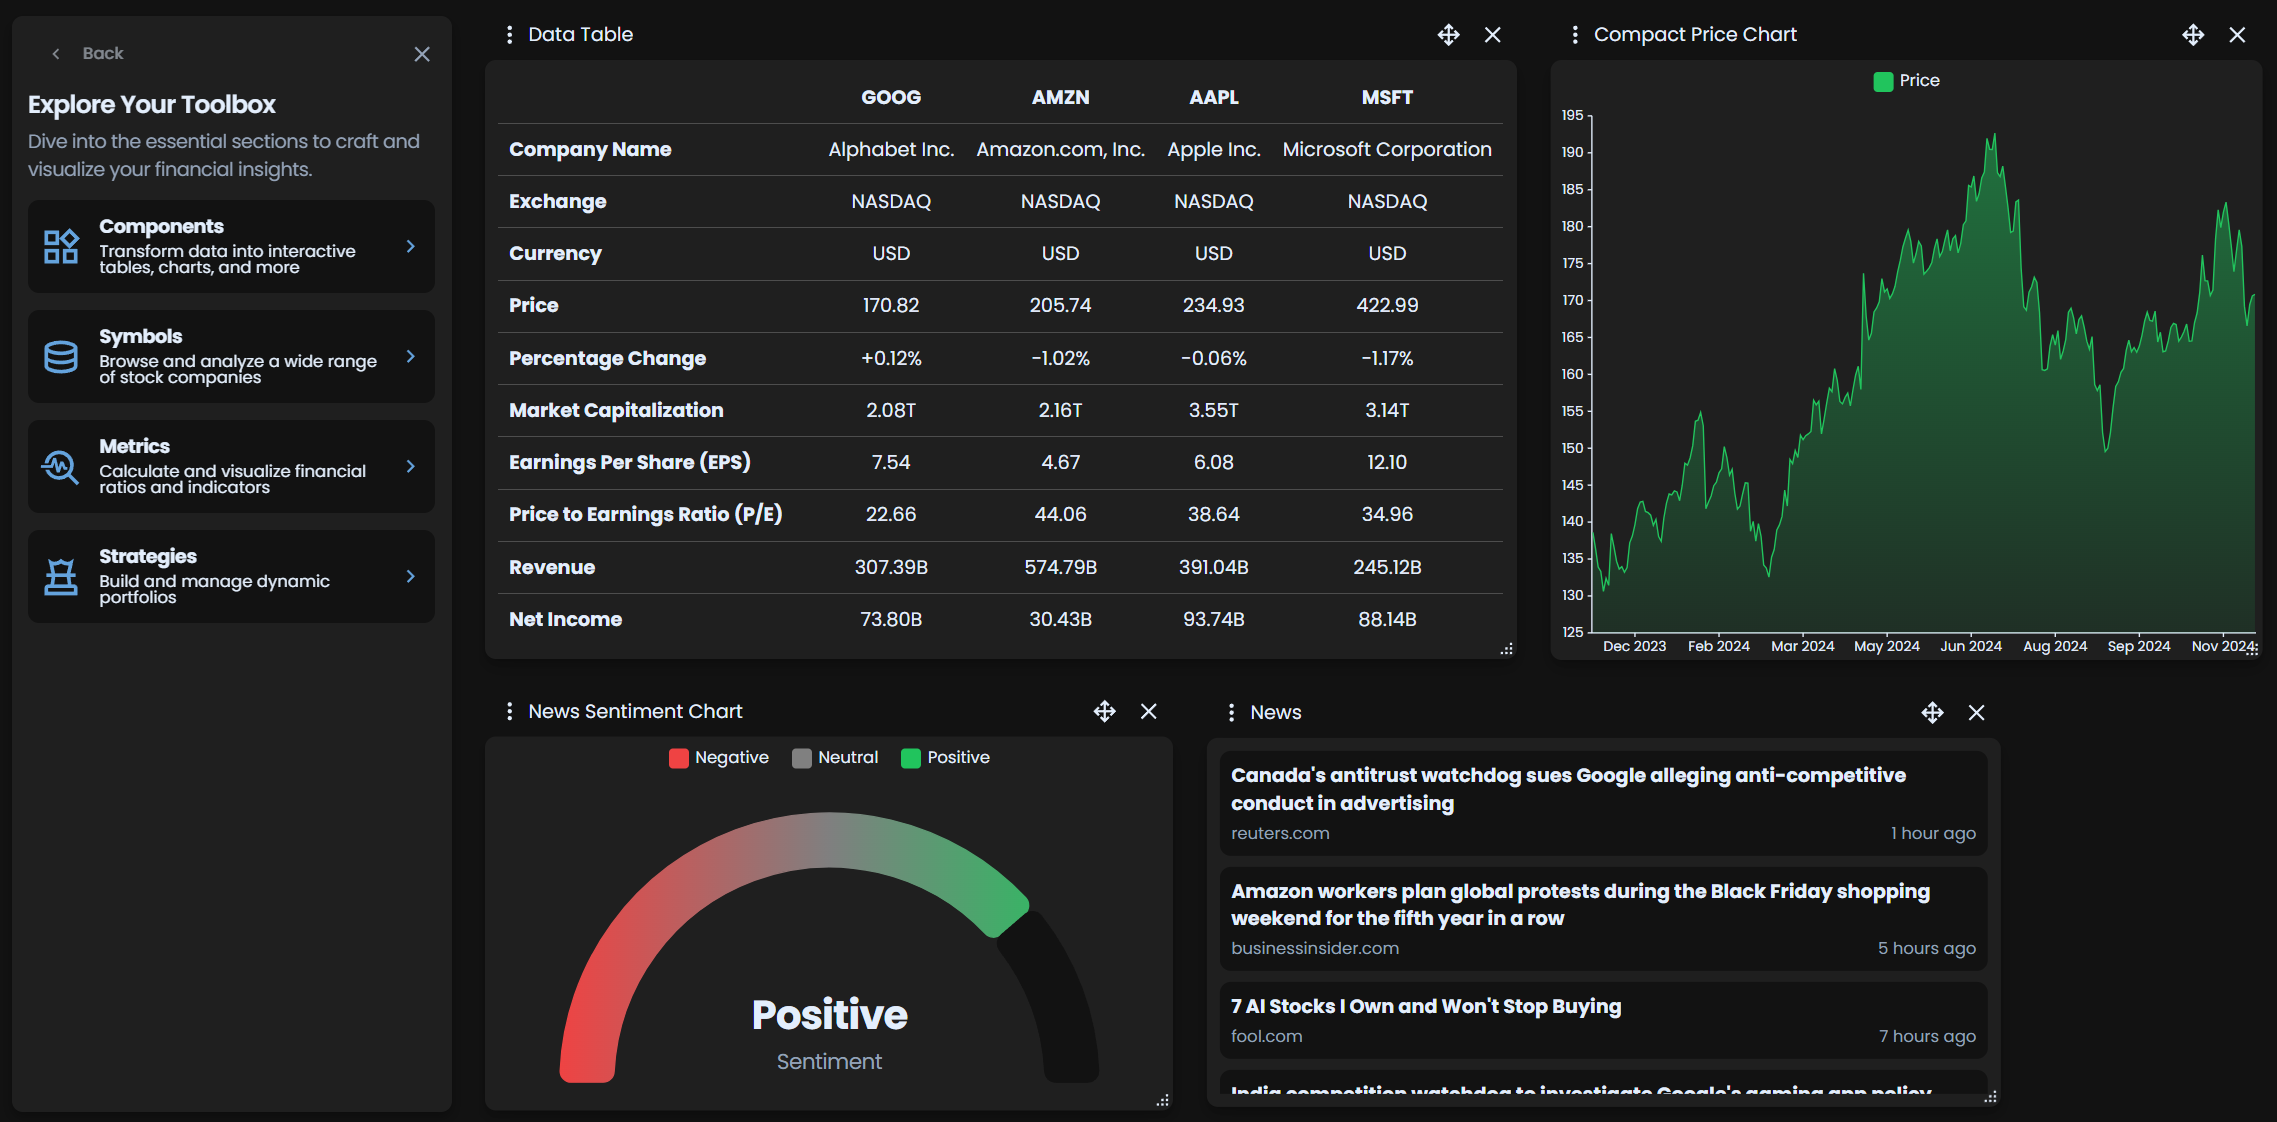Close the News widget
This screenshot has height=1122, width=2277.
1977,712
